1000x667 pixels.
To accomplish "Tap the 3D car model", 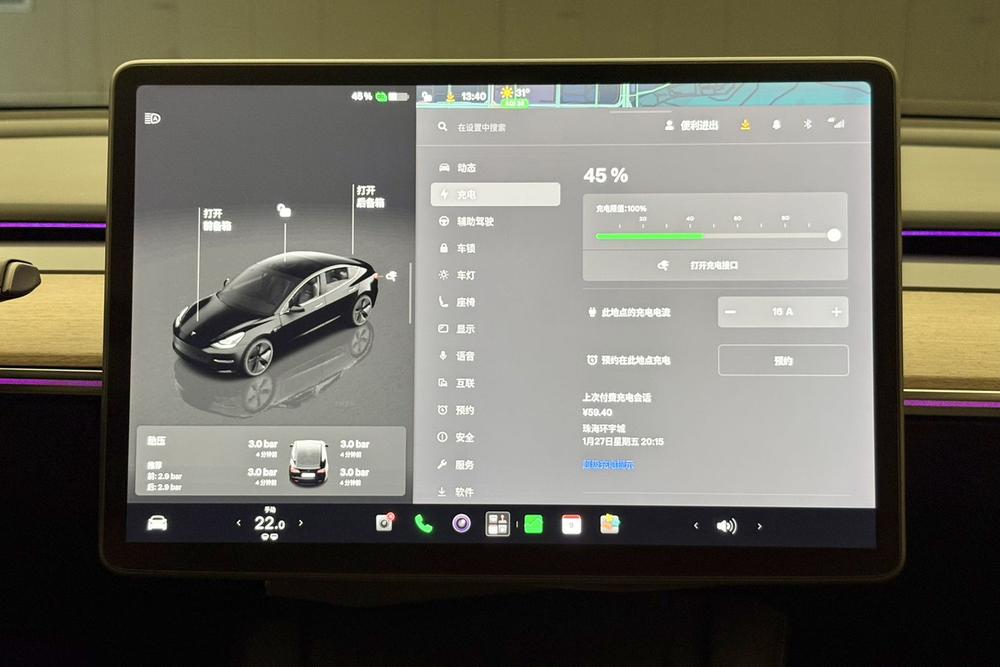I will tap(274, 312).
